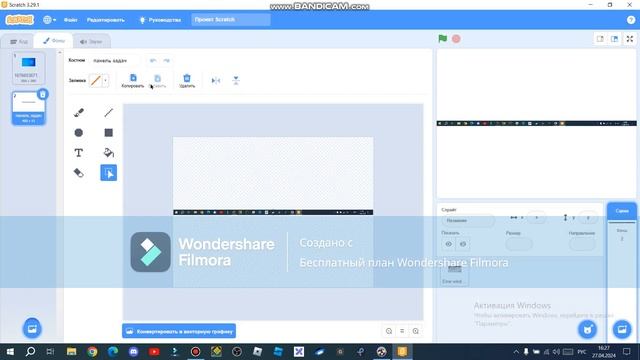The height and width of the screenshot is (360, 640).
Task: Edit the costume name field
Action: [116, 60]
